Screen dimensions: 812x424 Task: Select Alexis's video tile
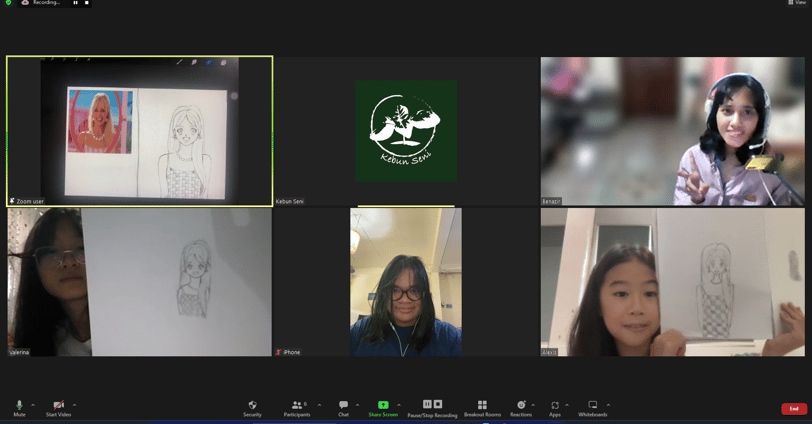[673, 282]
